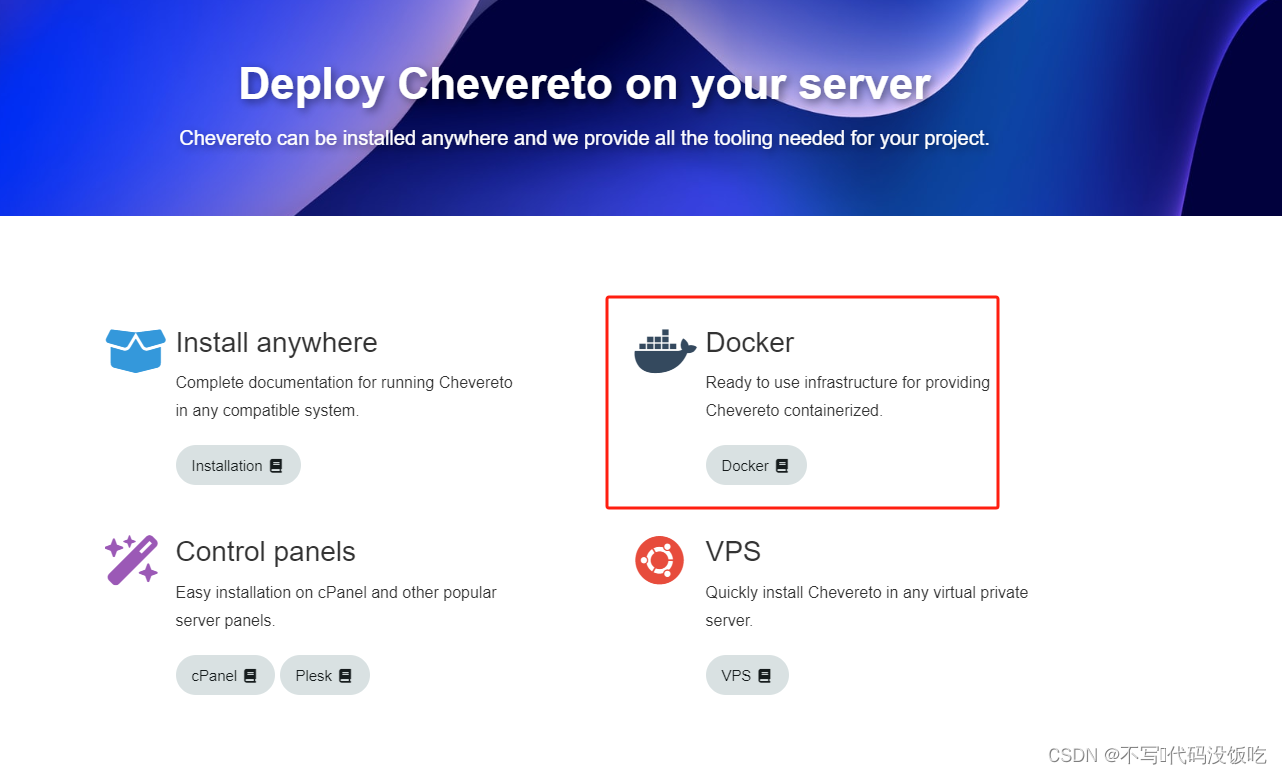Click the "Control panels" heading
The height and width of the screenshot is (774, 1282).
click(x=265, y=552)
